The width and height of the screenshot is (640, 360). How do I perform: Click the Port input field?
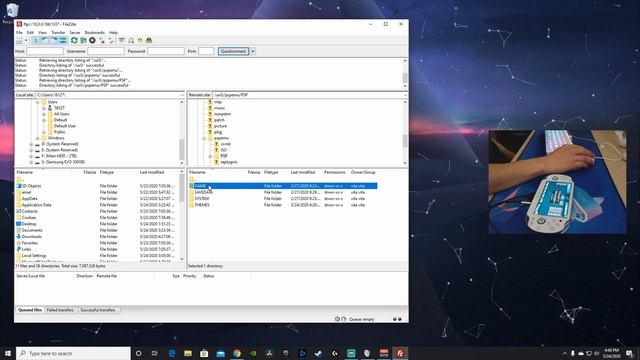[x=206, y=51]
